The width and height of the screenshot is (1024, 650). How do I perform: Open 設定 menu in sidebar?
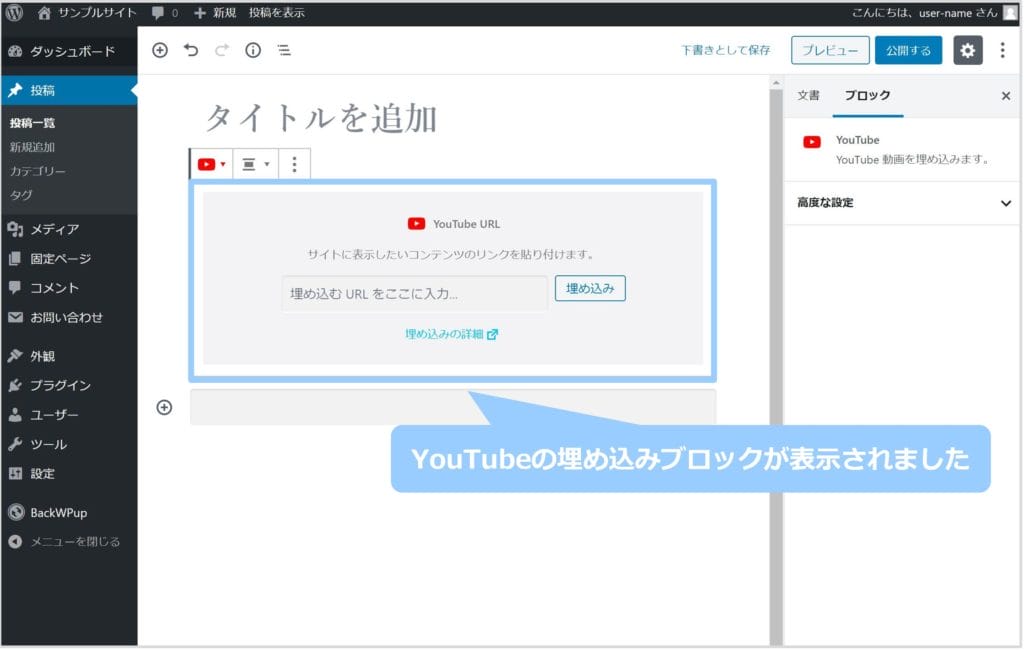coord(69,474)
